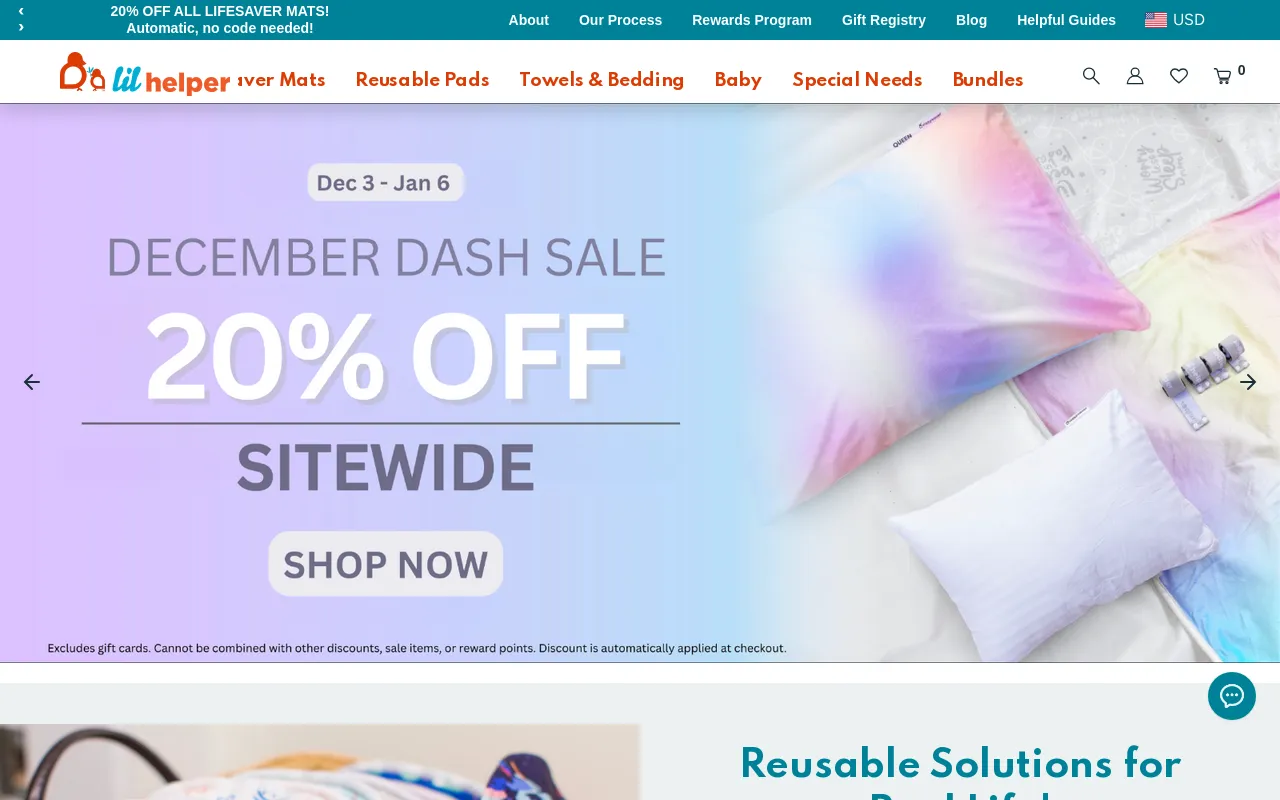Expand the Towels & Bedding menu
Viewport: 1280px width, 800px height.
tap(602, 80)
